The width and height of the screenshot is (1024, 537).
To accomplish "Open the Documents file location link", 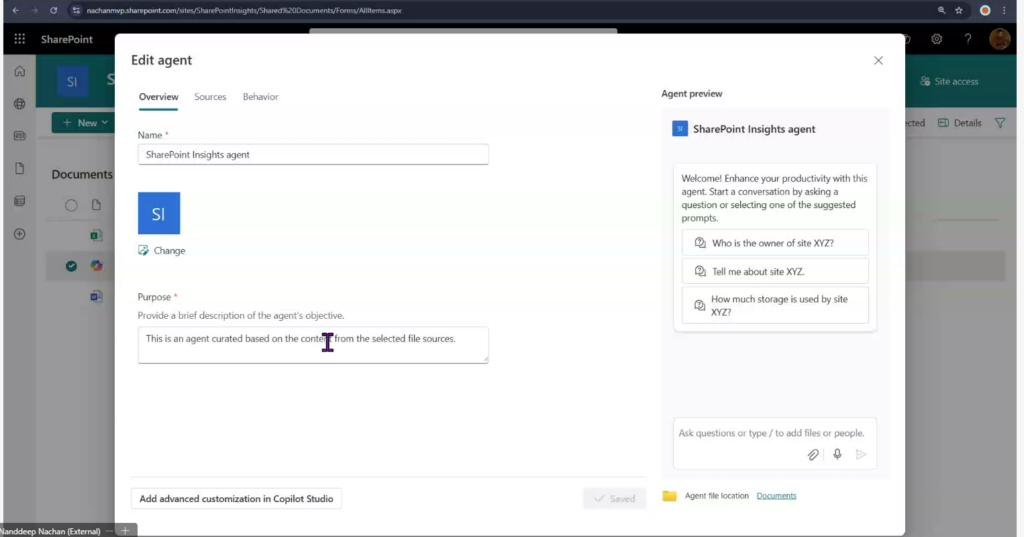I will pos(776,496).
